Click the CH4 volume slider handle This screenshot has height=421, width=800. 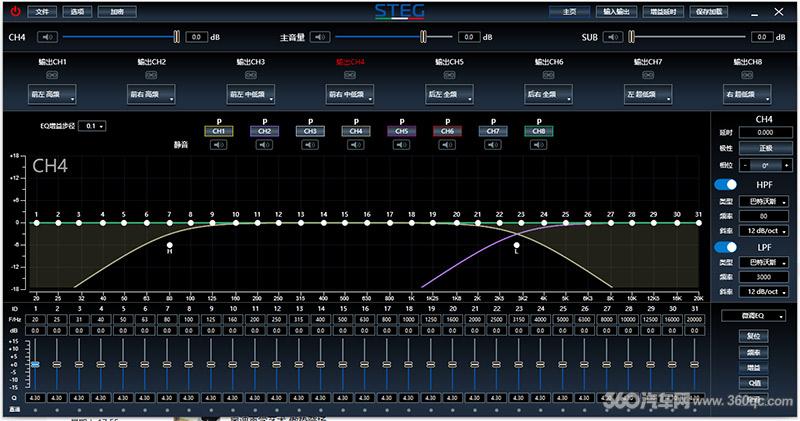(x=177, y=37)
